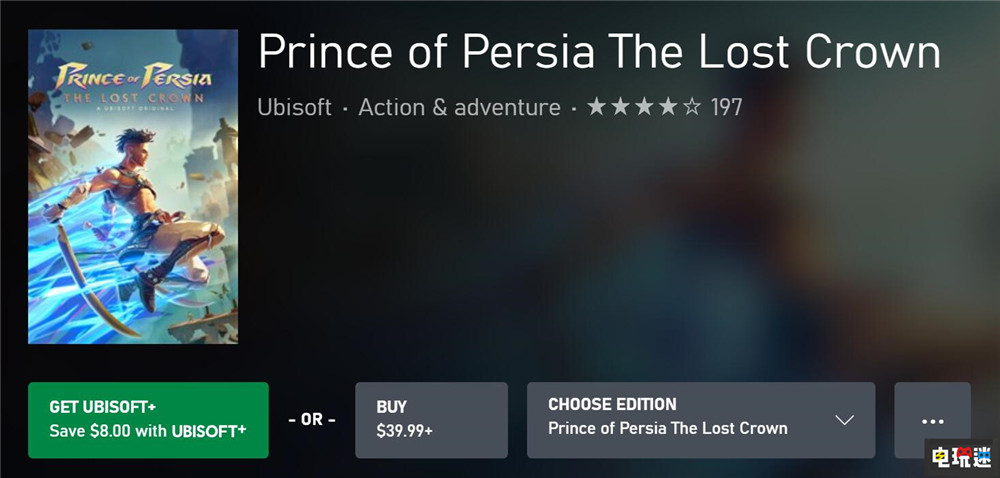This screenshot has height=478, width=1000.
Task: Click the fourth rating star
Action: point(668,107)
